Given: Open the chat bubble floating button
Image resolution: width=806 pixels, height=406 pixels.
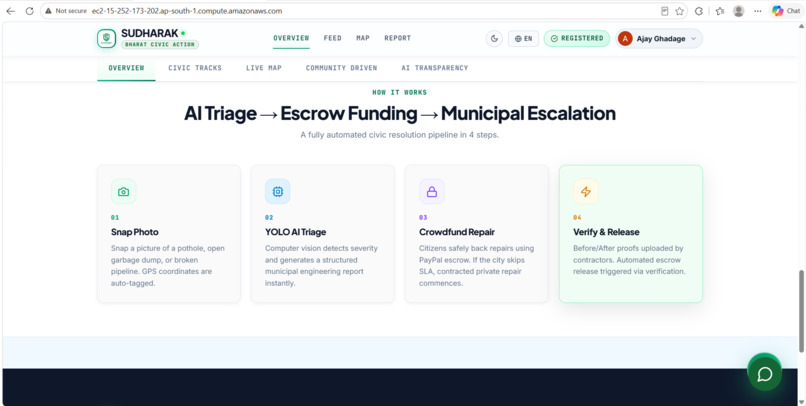Looking at the screenshot, I should pos(765,374).
